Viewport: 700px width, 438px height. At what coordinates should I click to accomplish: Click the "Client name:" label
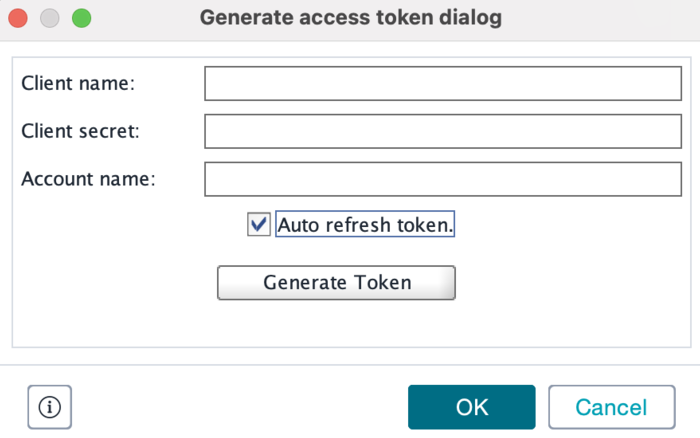[x=78, y=84]
